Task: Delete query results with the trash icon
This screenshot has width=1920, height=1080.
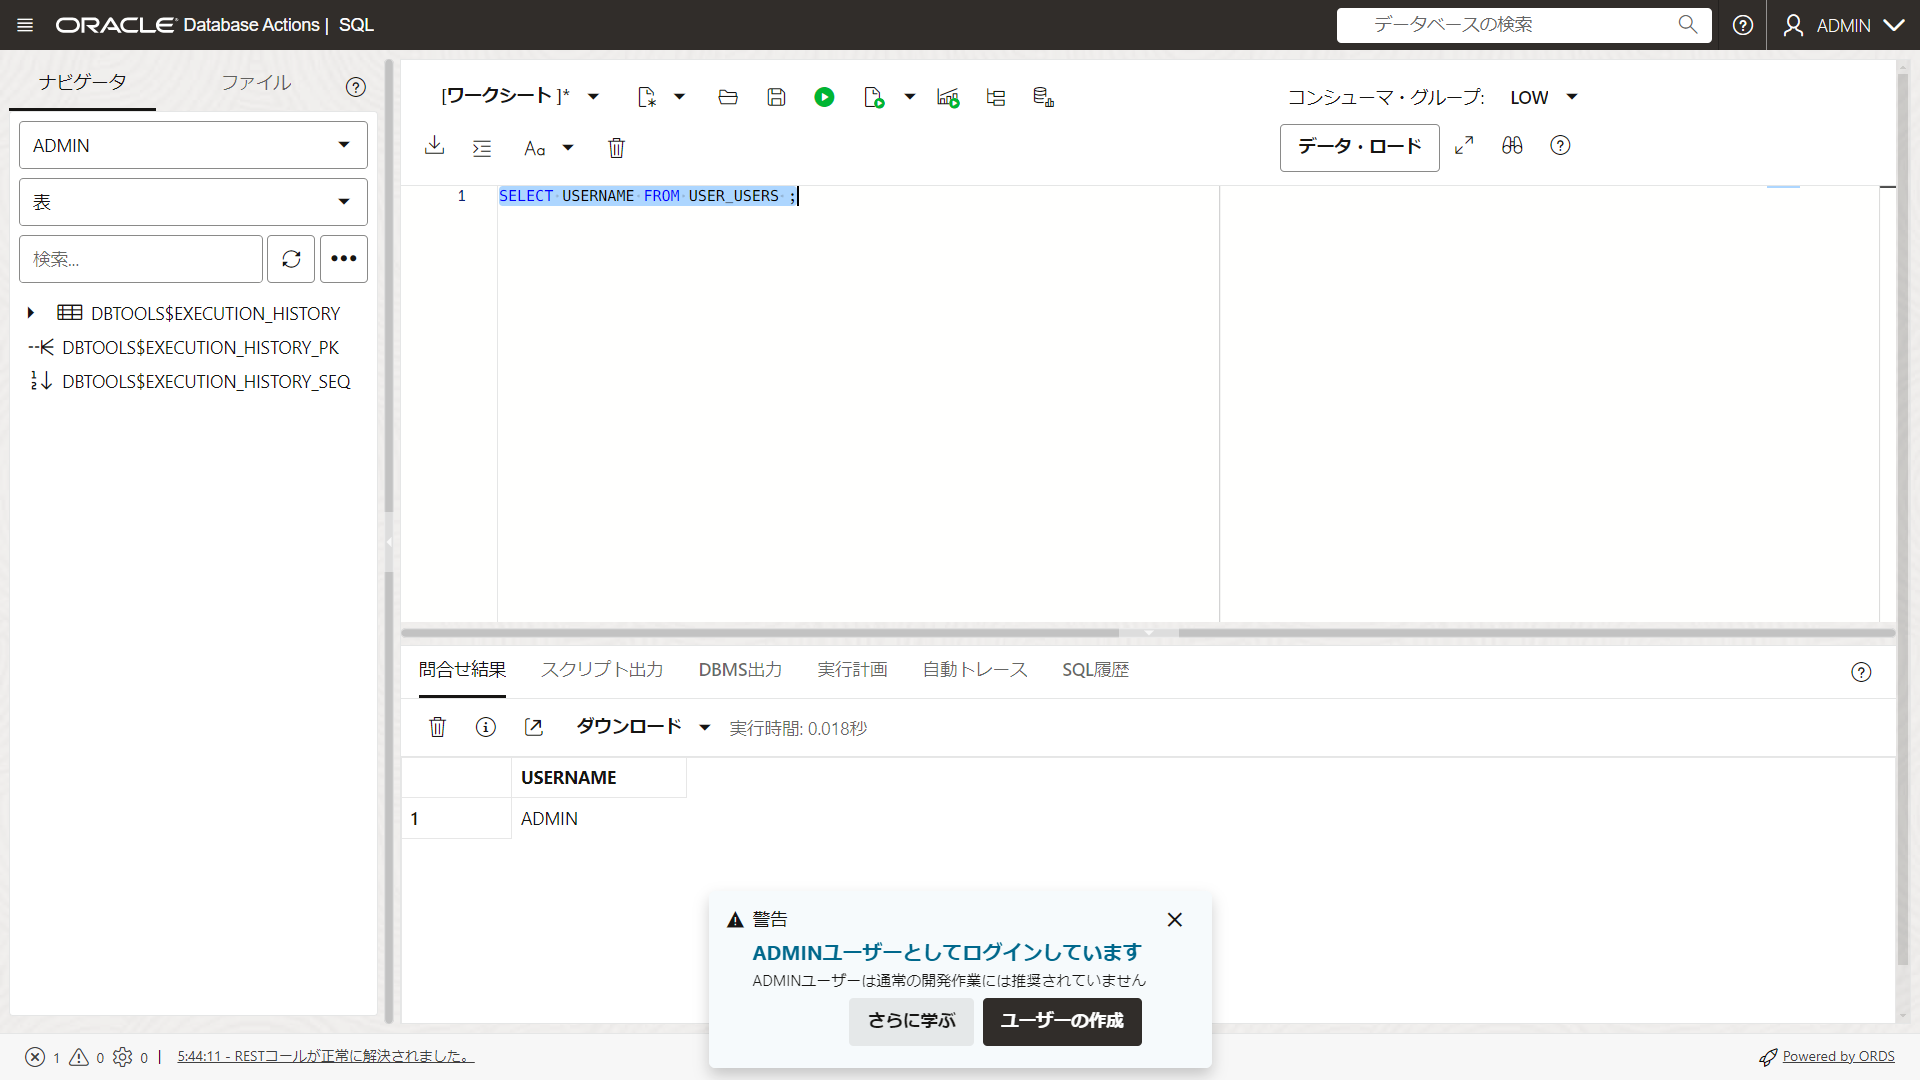Action: pos(437,727)
